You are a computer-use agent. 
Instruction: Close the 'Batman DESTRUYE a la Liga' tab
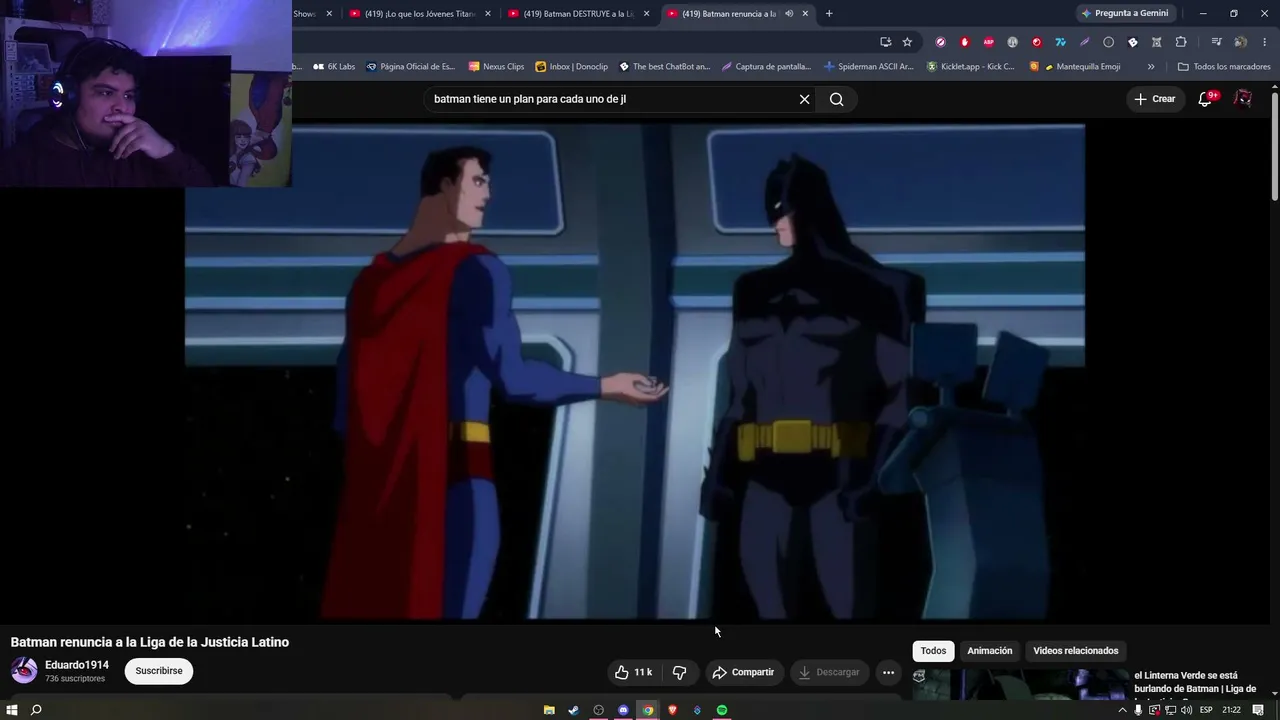tap(647, 14)
